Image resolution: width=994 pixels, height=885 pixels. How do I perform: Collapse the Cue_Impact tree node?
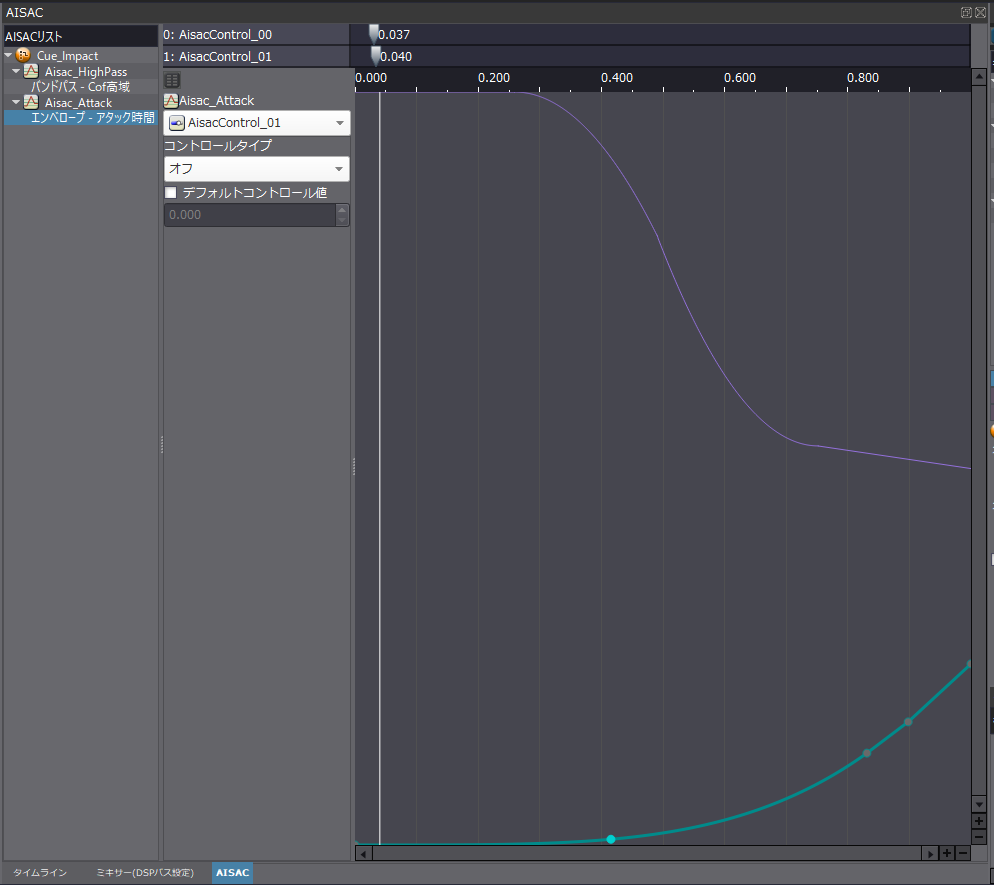coord(8,55)
